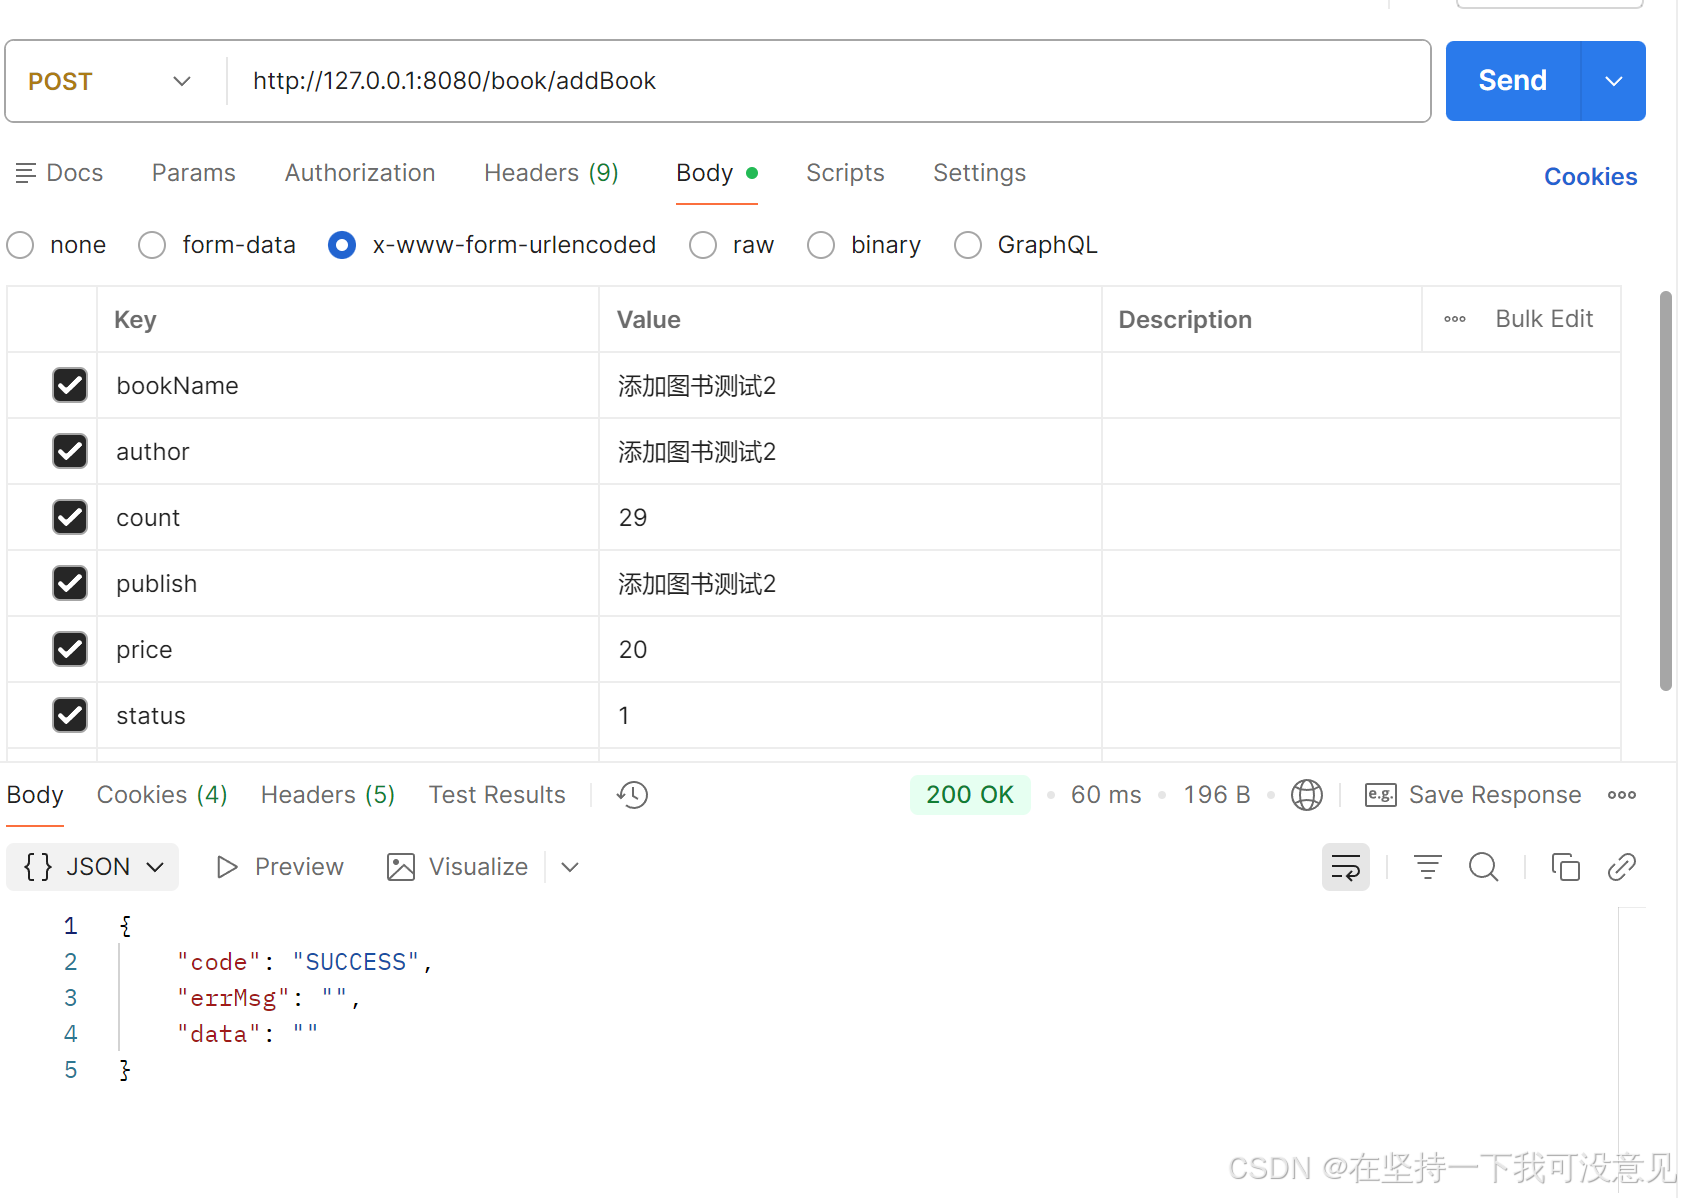The image size is (1681, 1198).
Task: Switch to the Params tab
Action: pos(194,173)
